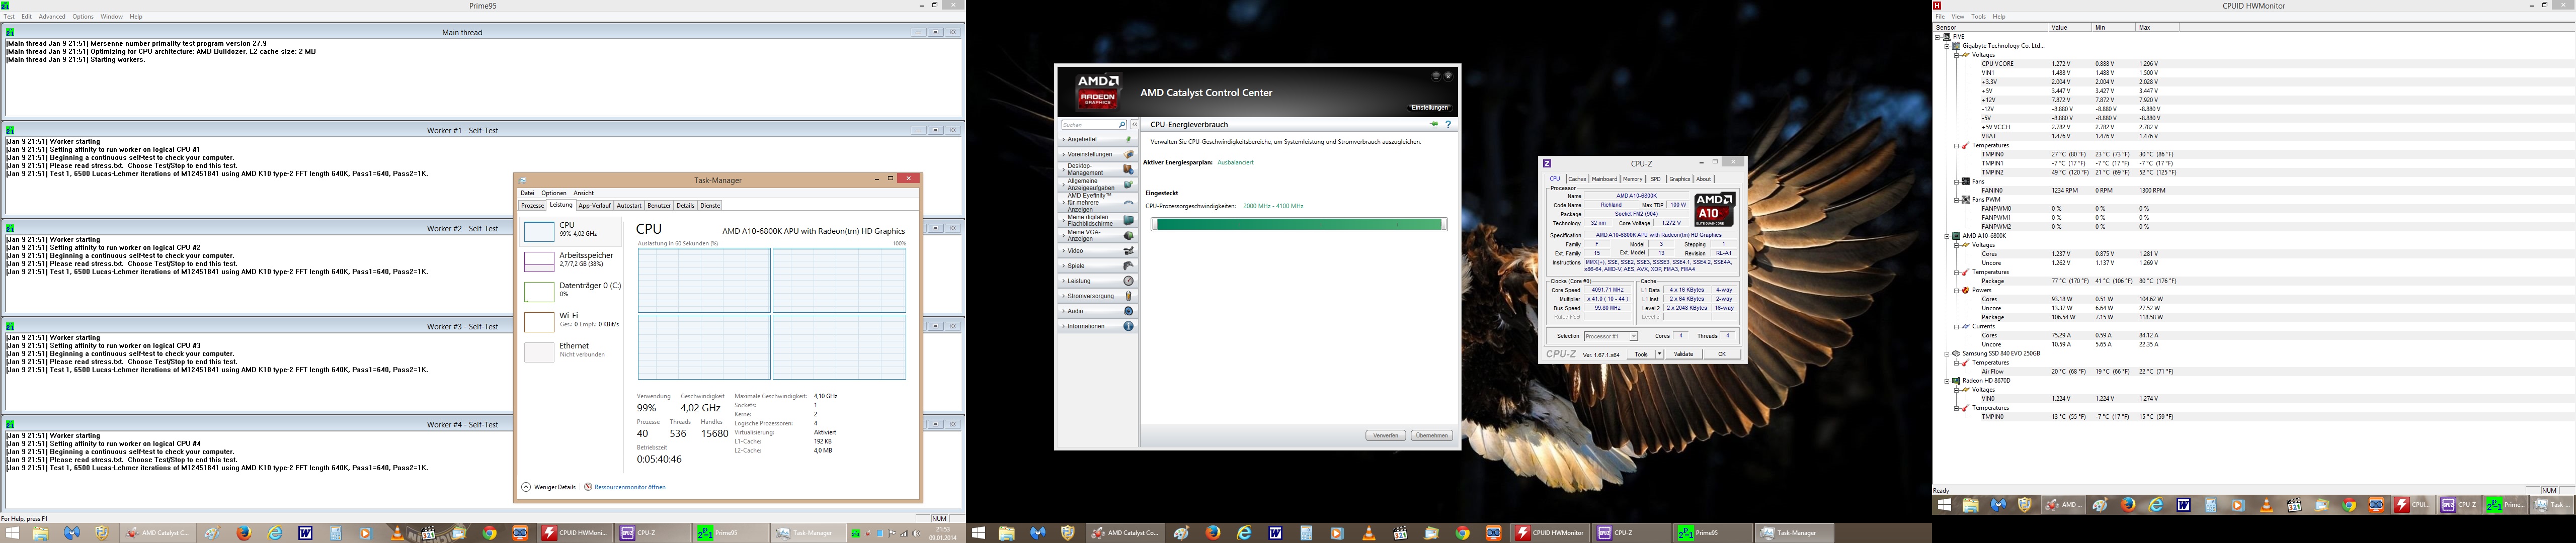Click the Leistung clock icon in Catalyst sidebar

pos(1128,281)
